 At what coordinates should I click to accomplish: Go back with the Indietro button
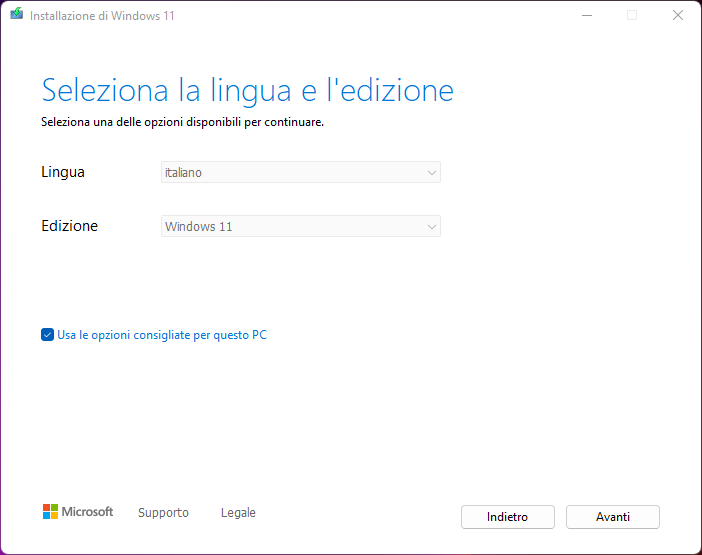coord(507,517)
